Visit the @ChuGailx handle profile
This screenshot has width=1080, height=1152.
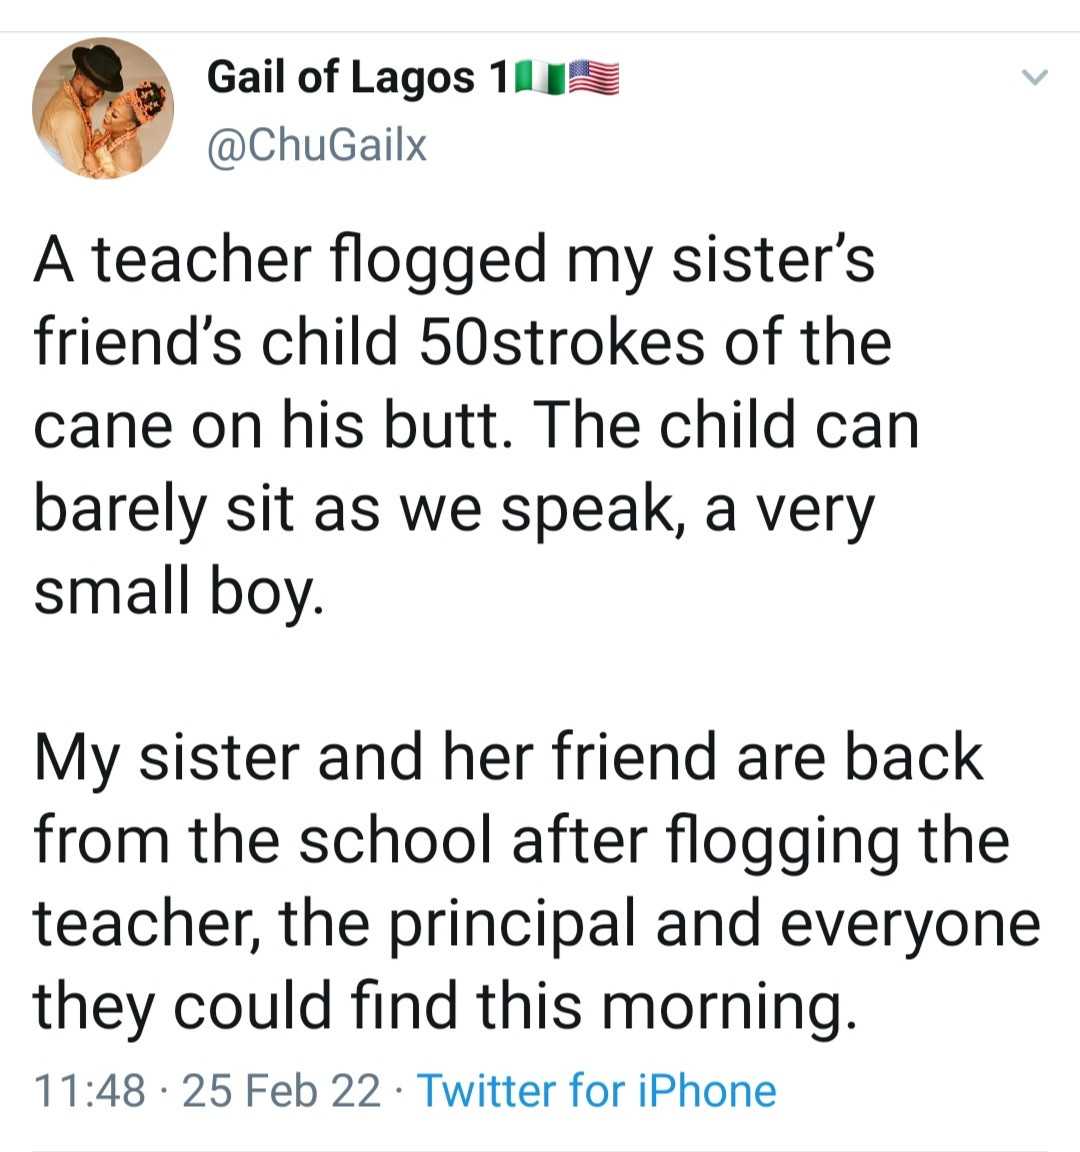[x=316, y=146]
